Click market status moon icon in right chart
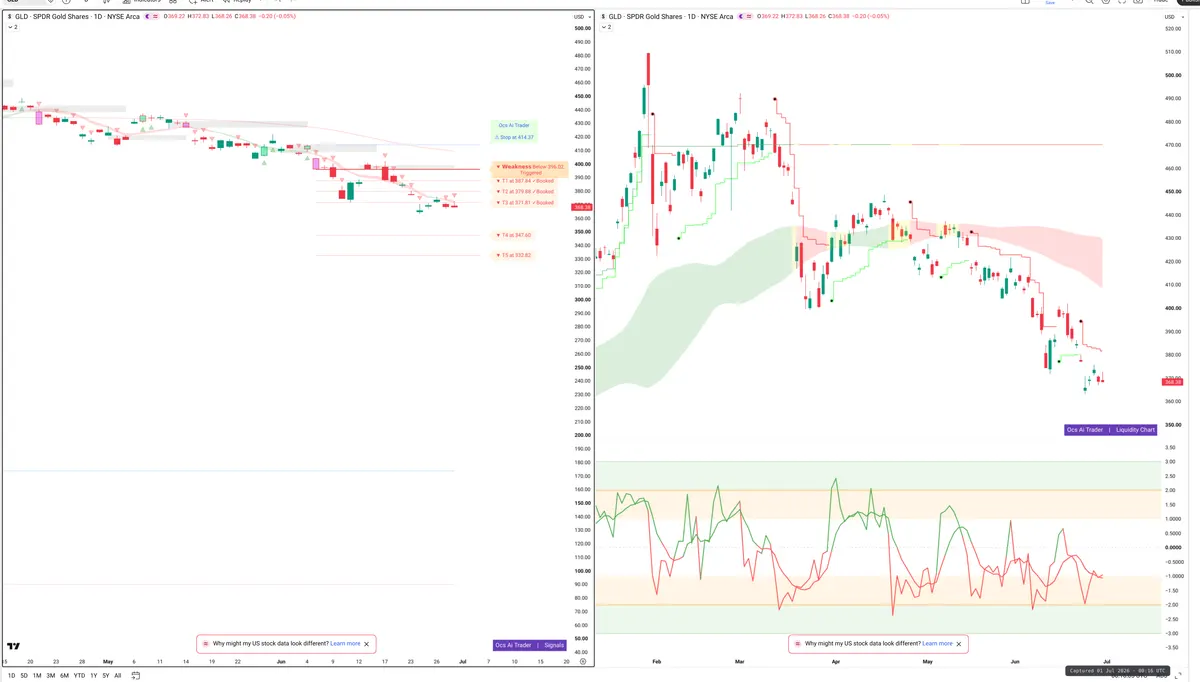 pos(740,17)
